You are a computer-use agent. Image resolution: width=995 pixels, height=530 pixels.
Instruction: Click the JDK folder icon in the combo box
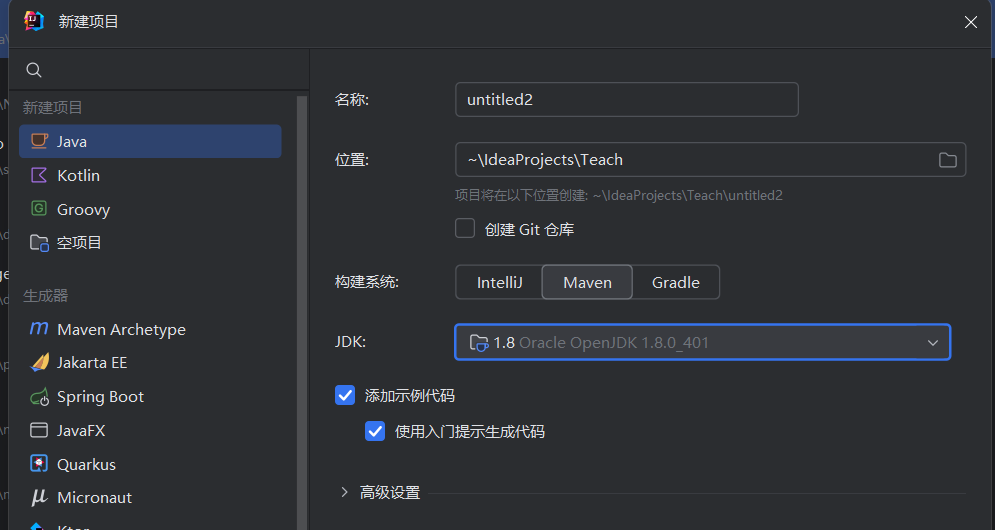click(478, 343)
